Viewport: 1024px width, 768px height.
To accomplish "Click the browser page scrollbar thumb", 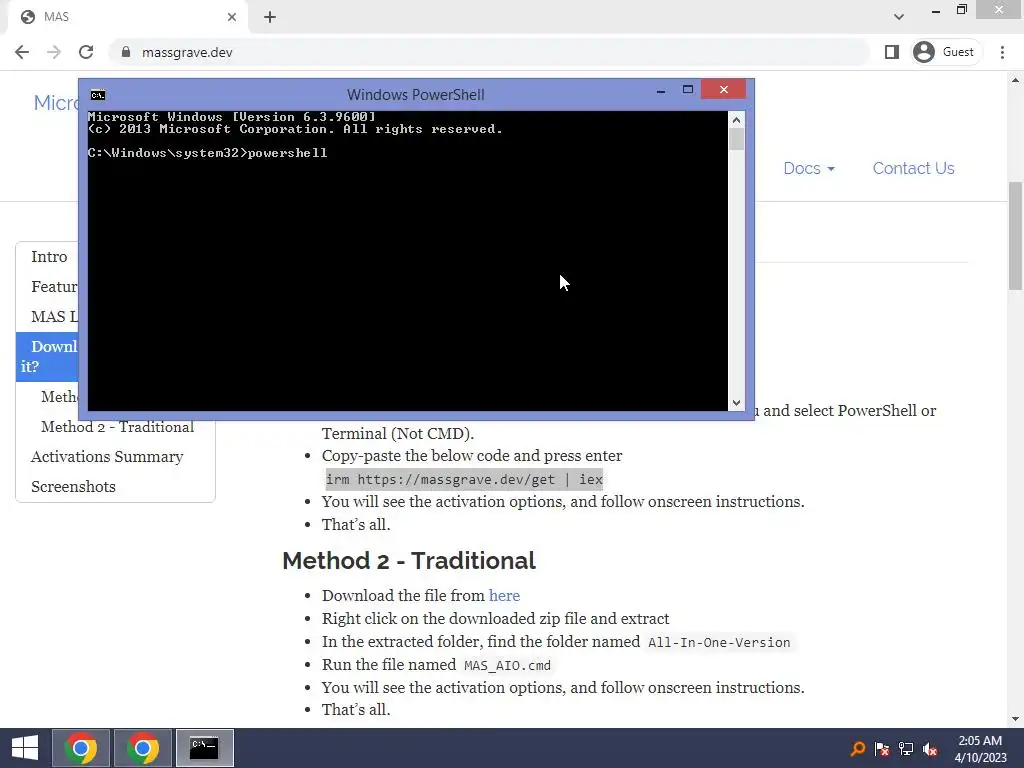I will coord(1016,235).
